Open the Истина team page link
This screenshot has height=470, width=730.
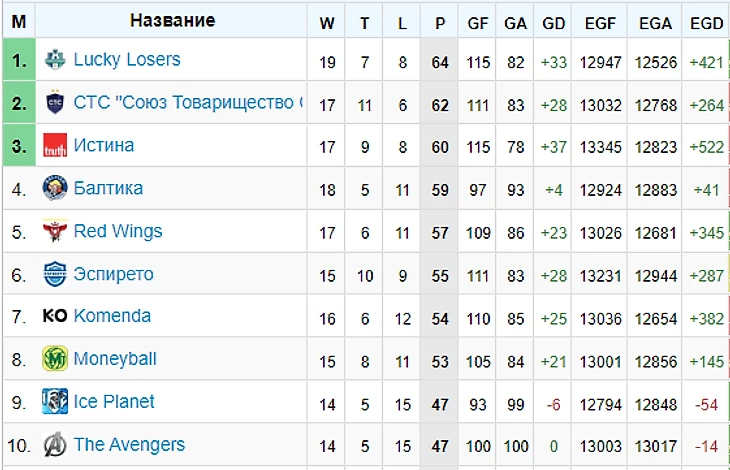pos(104,145)
